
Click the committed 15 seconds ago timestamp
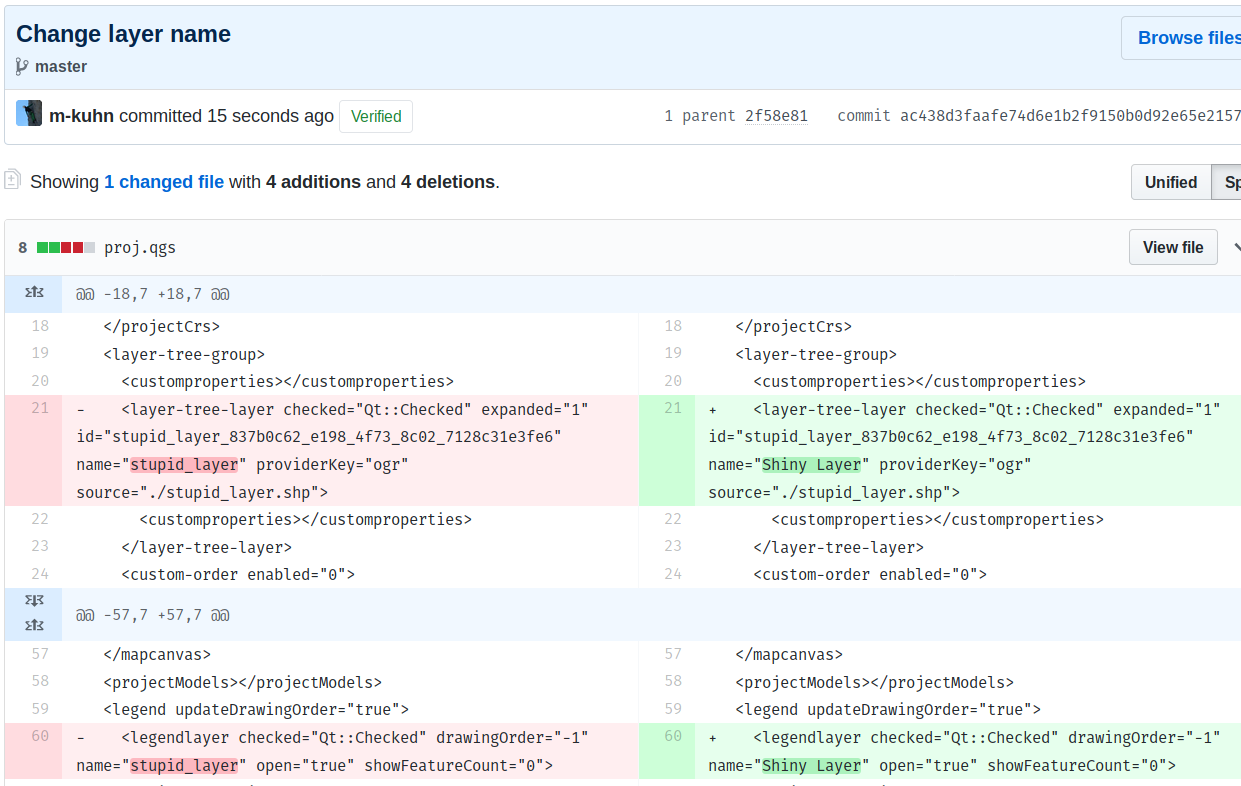226,116
